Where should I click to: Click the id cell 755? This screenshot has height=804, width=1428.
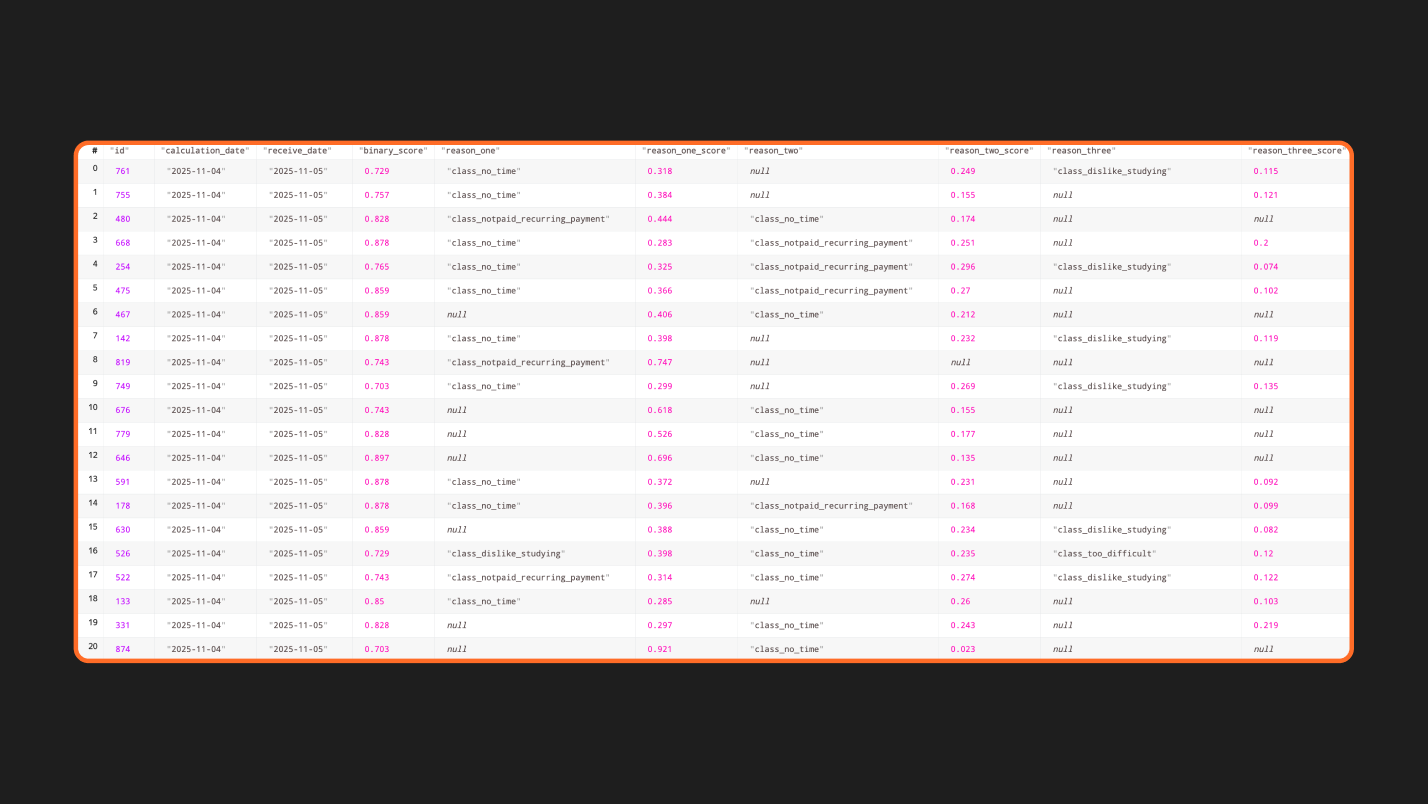point(122,196)
